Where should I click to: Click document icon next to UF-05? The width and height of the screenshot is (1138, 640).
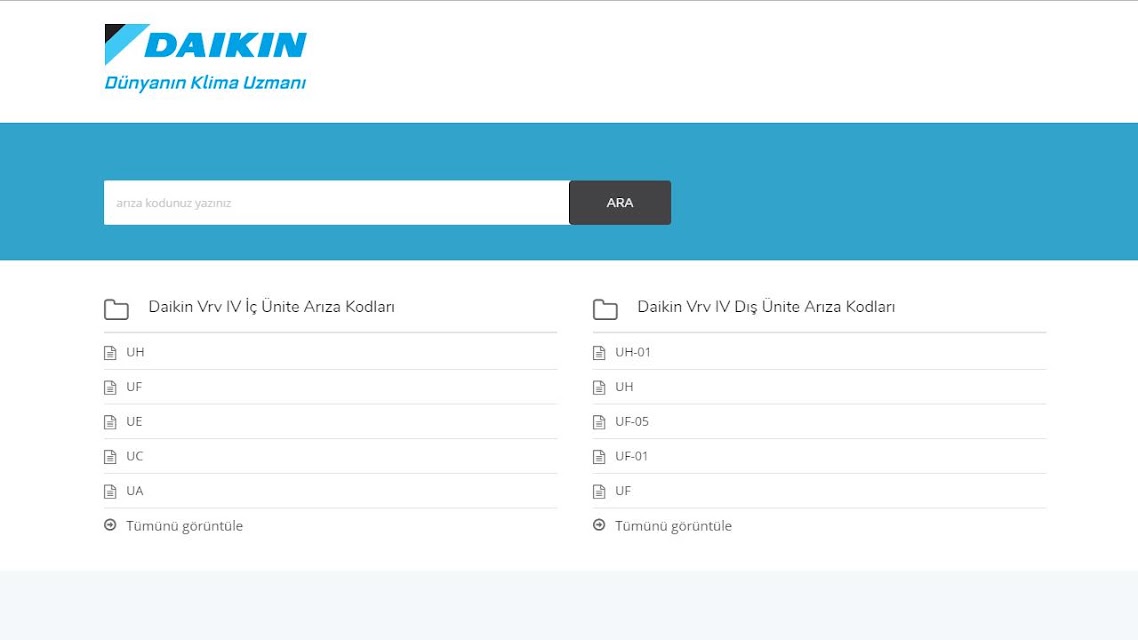click(x=599, y=422)
